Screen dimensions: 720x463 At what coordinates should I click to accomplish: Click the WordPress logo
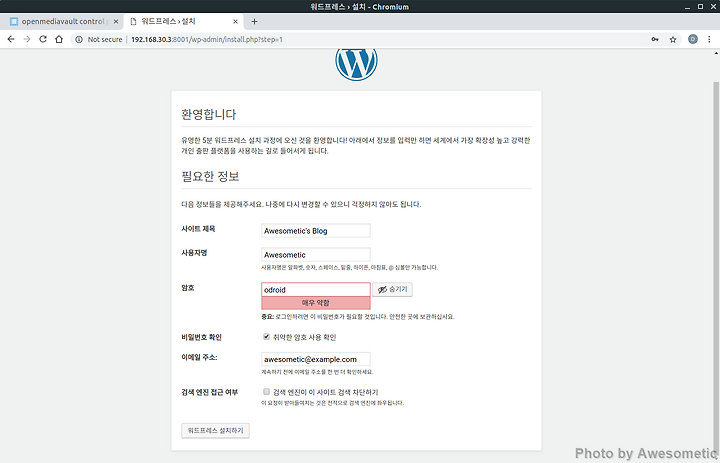(x=356, y=64)
